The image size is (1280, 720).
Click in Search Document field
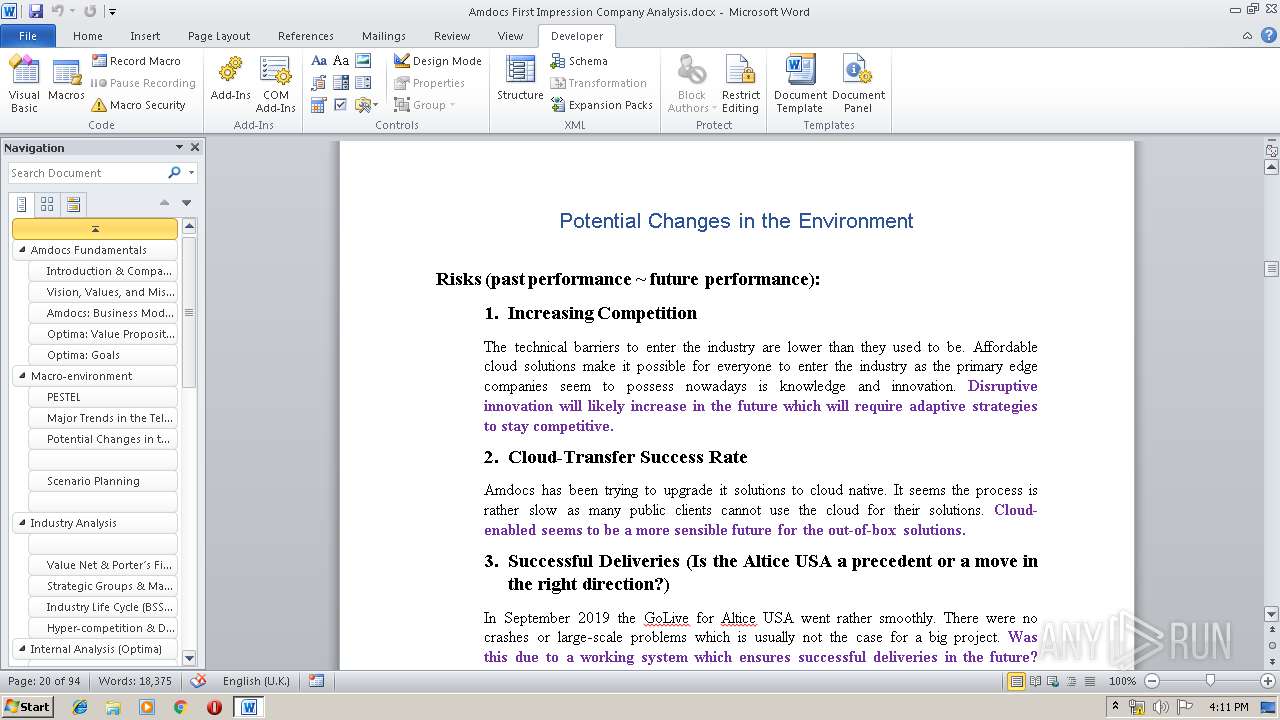(88, 173)
